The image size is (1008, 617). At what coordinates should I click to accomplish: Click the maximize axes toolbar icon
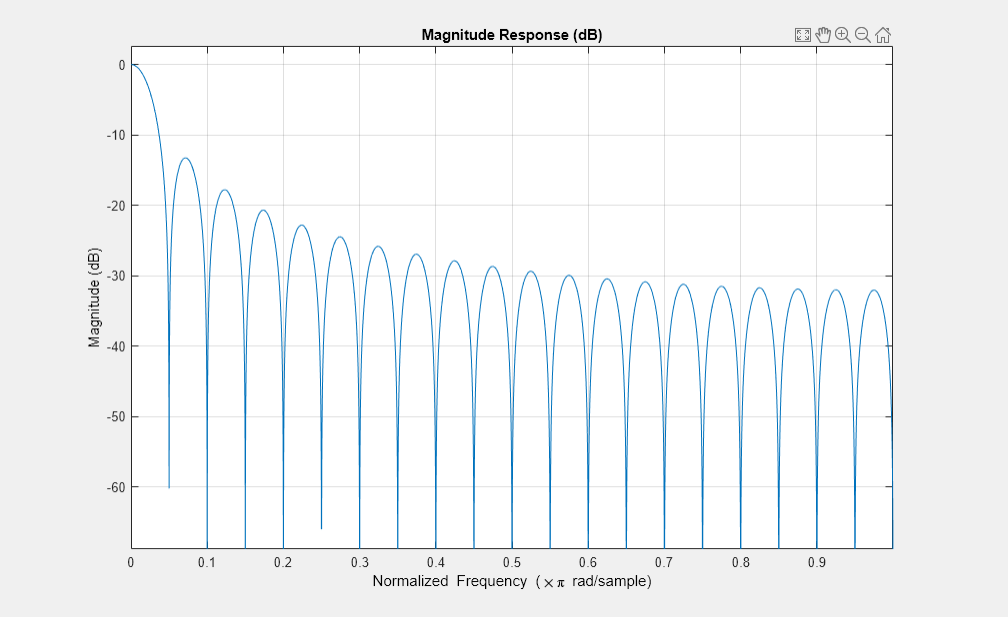(802, 35)
